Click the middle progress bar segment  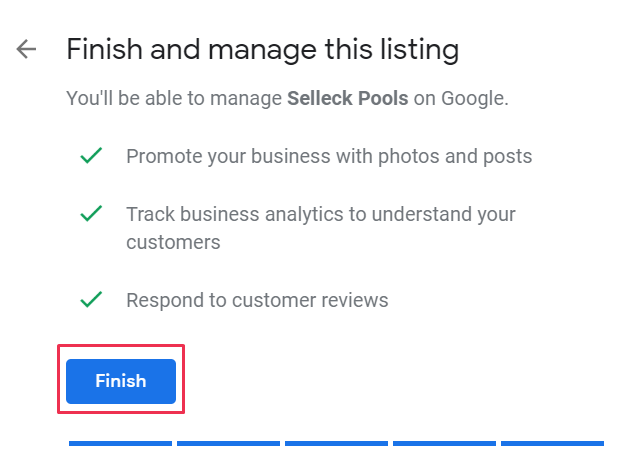336,442
